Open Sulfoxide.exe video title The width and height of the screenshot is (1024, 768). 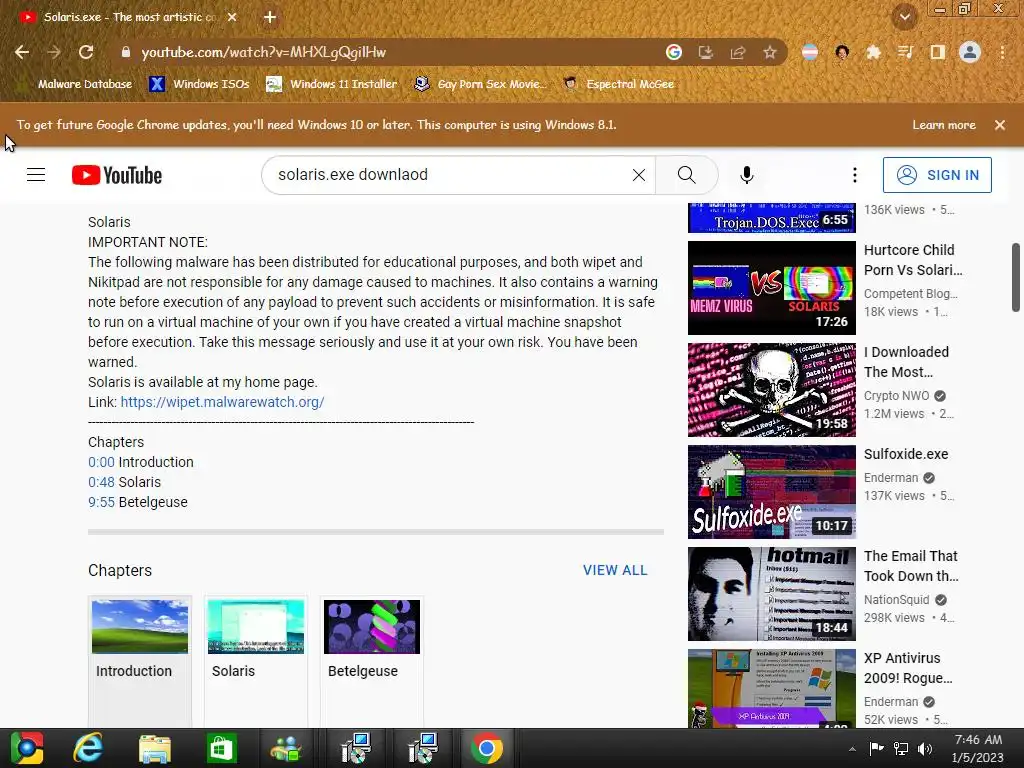(x=906, y=455)
